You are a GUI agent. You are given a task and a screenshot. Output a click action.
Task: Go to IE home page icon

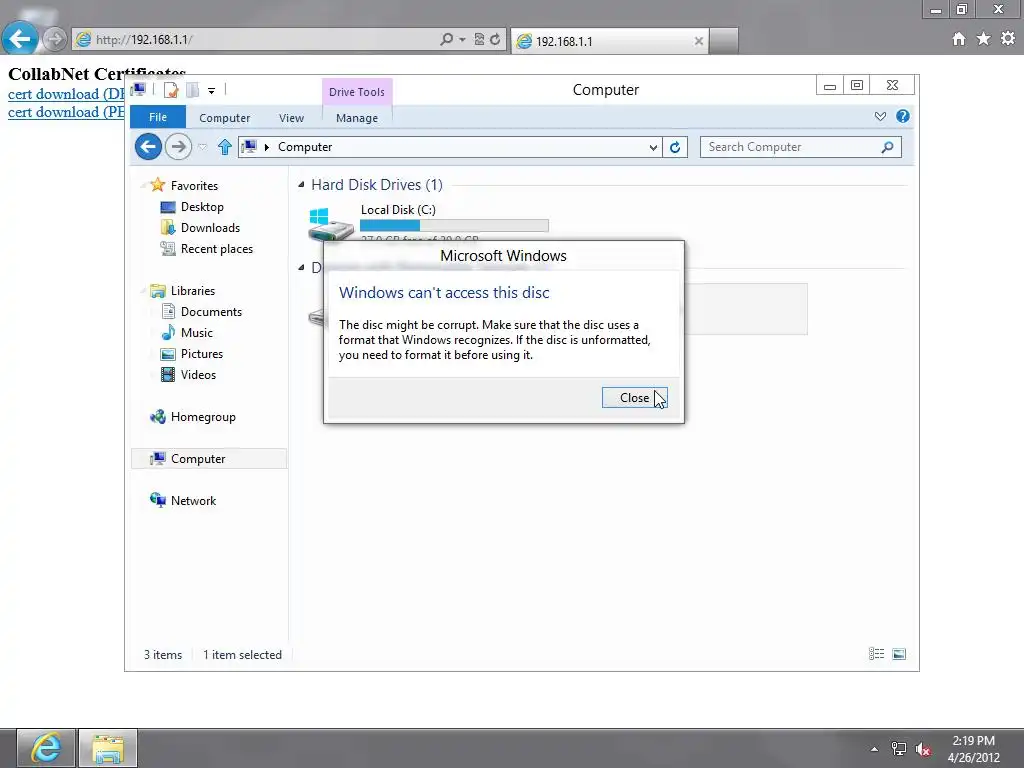coord(959,39)
